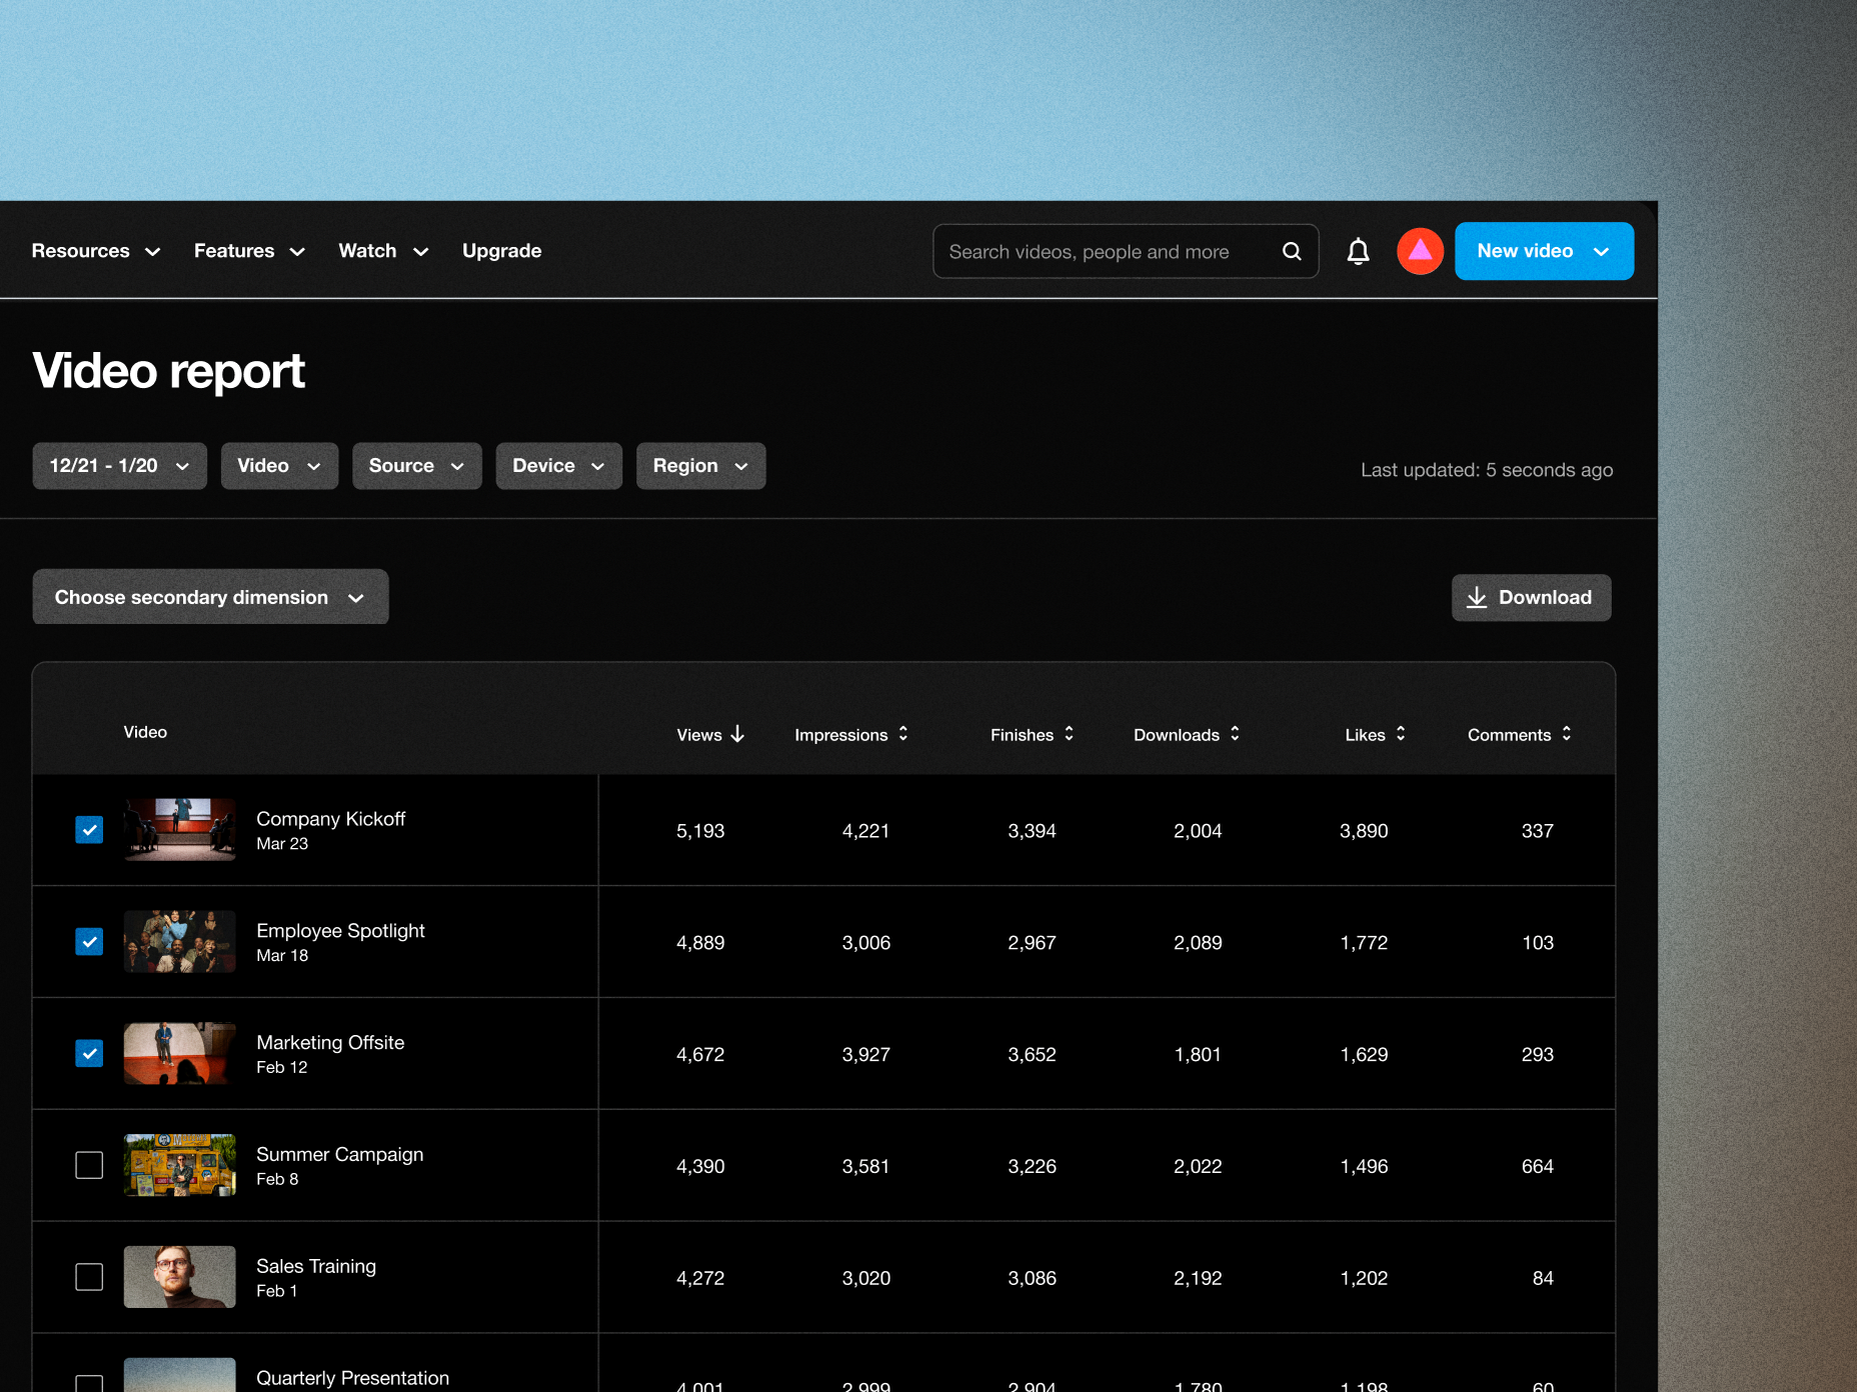This screenshot has height=1392, width=1857.
Task: Expand Choose secondary dimension dropdown
Action: point(211,597)
